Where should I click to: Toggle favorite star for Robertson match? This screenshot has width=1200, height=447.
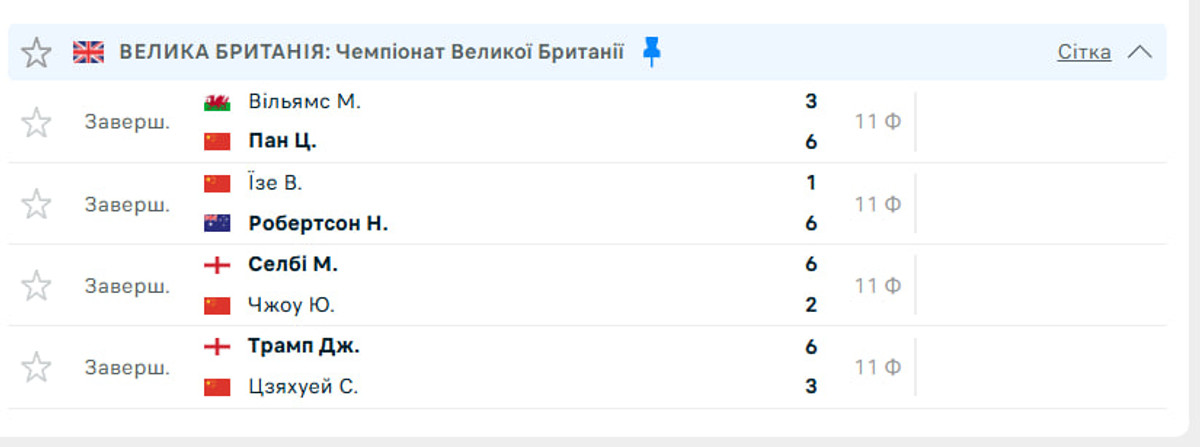pyautogui.click(x=36, y=204)
